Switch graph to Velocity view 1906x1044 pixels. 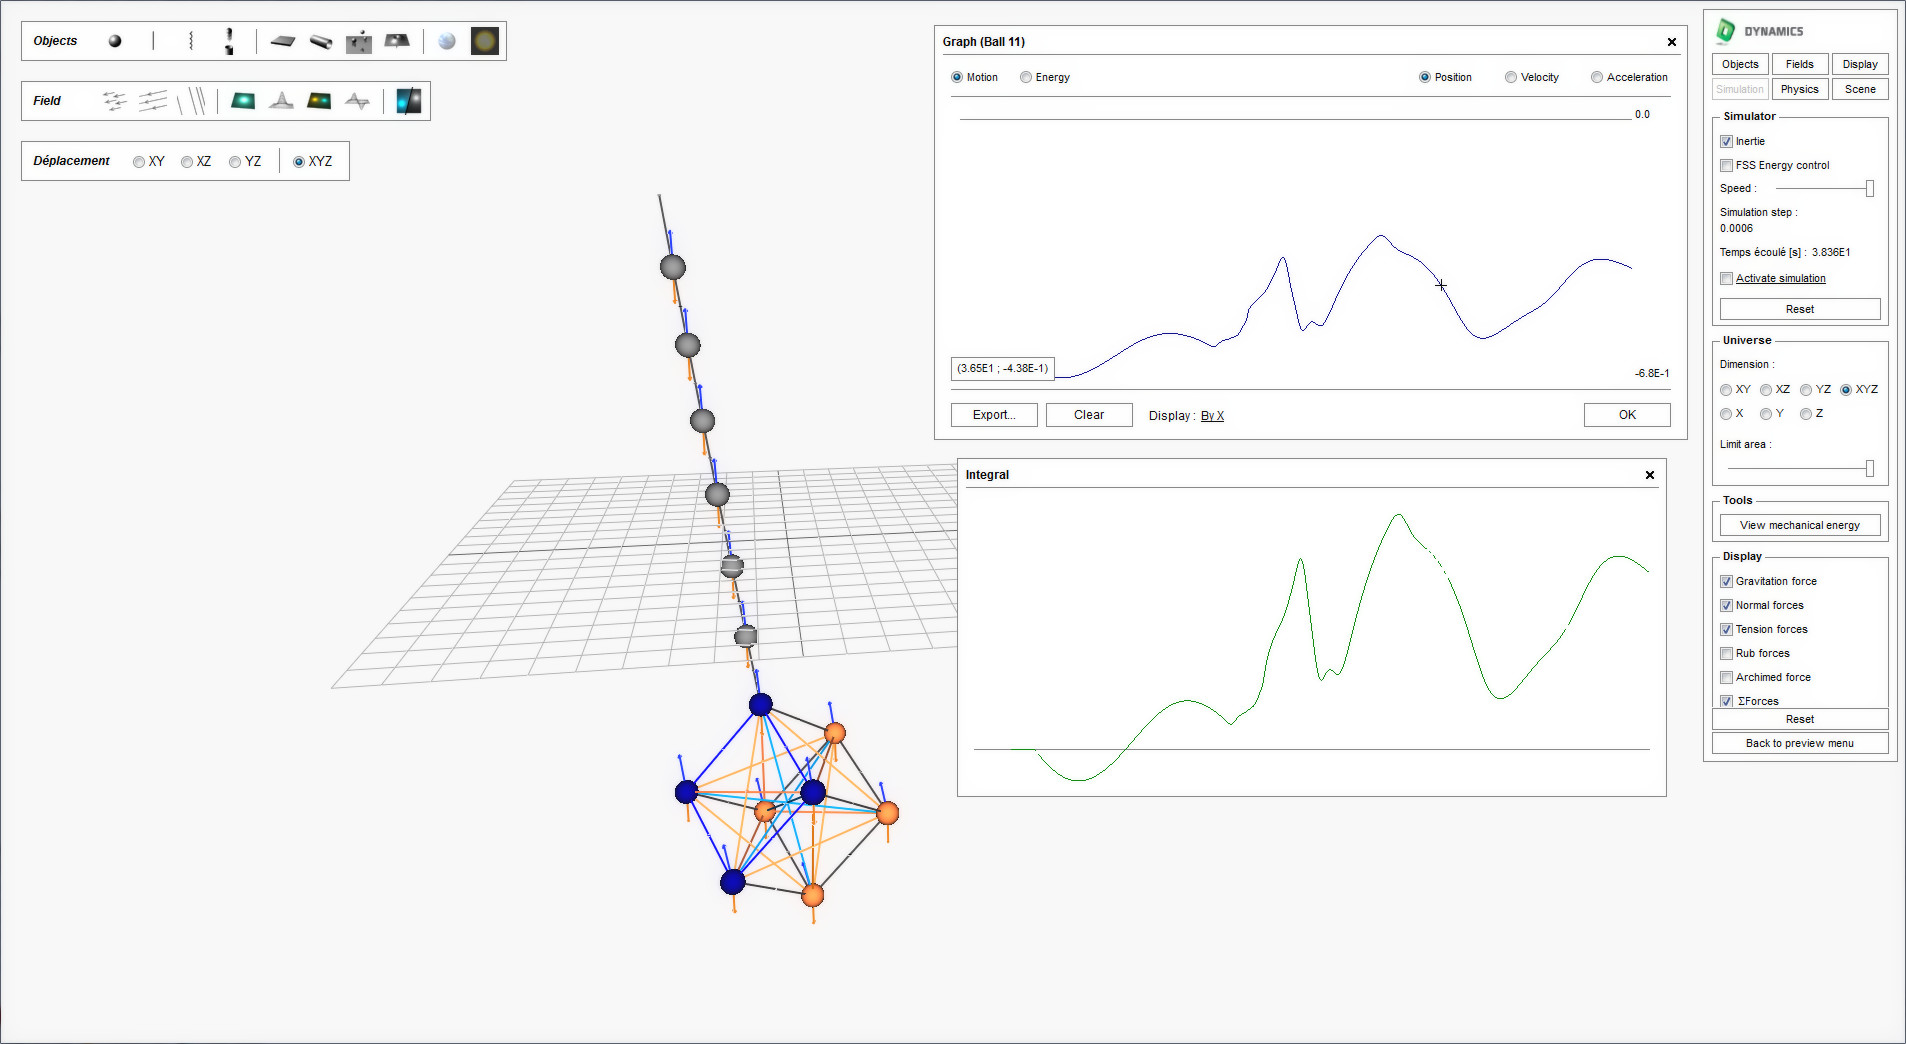tap(1511, 77)
